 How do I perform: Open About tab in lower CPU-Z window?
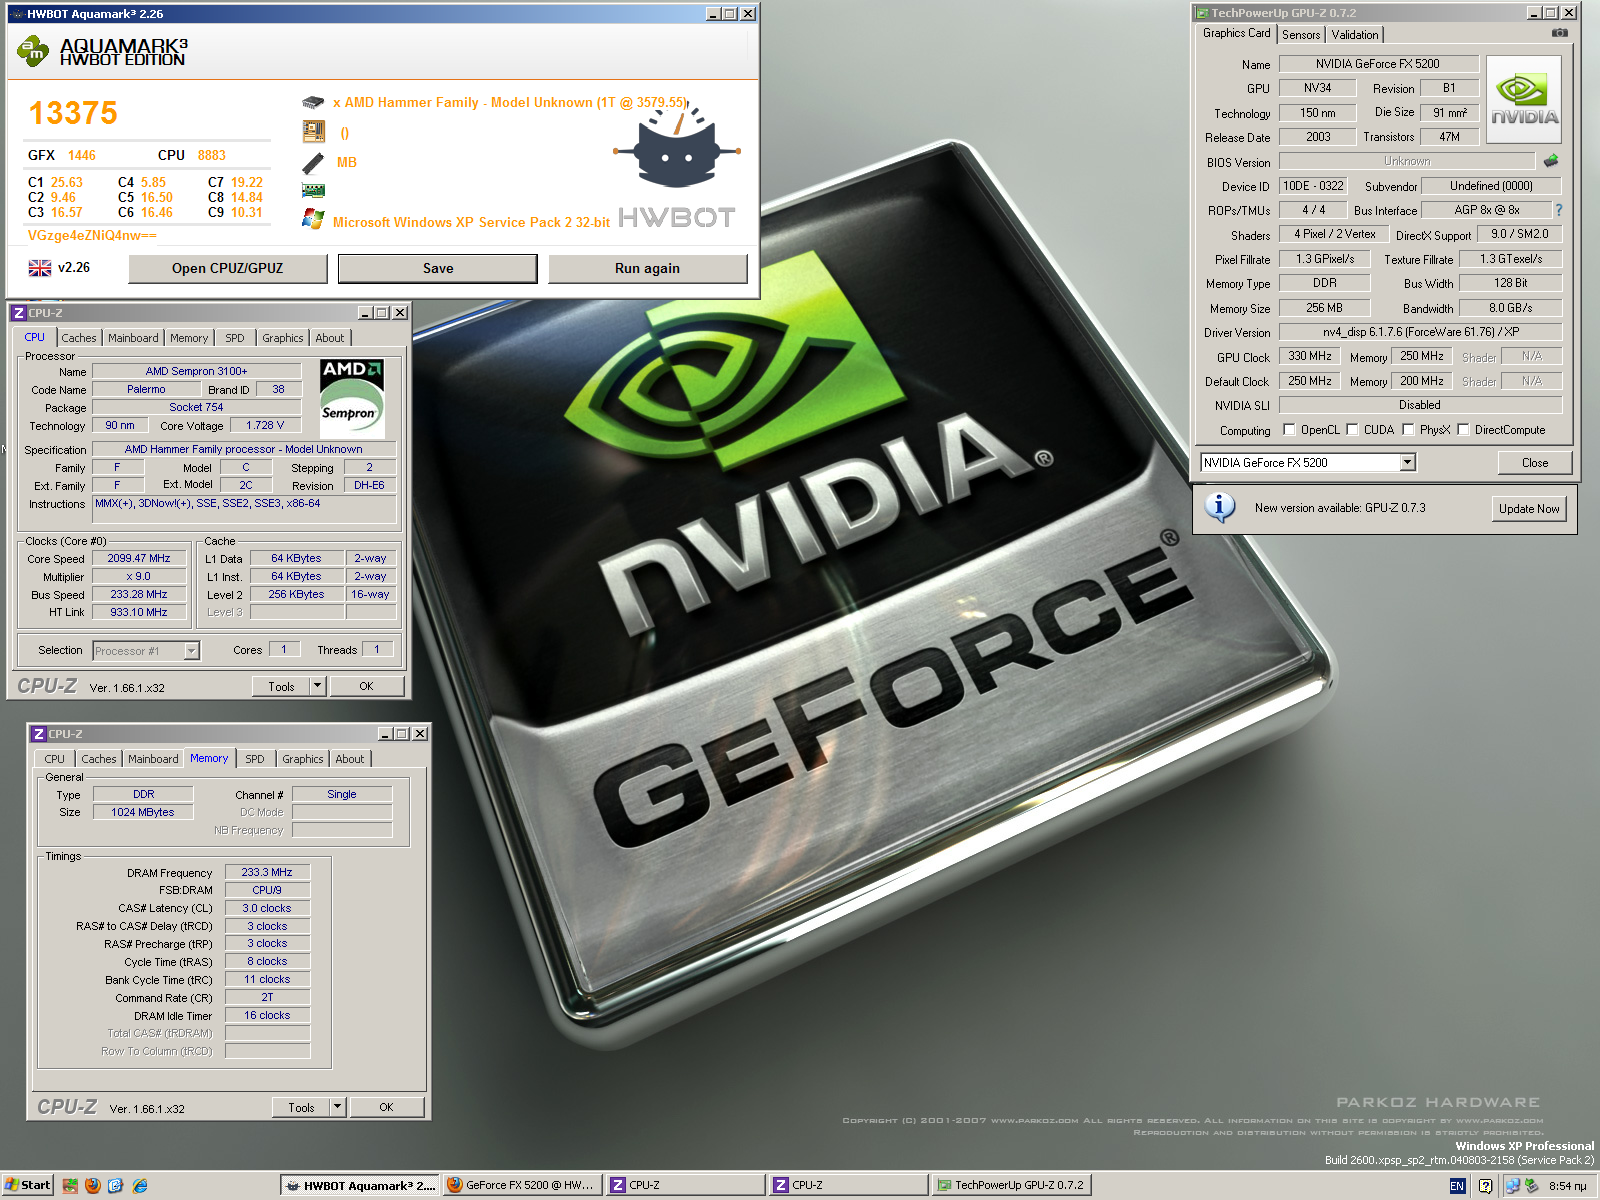click(x=350, y=759)
